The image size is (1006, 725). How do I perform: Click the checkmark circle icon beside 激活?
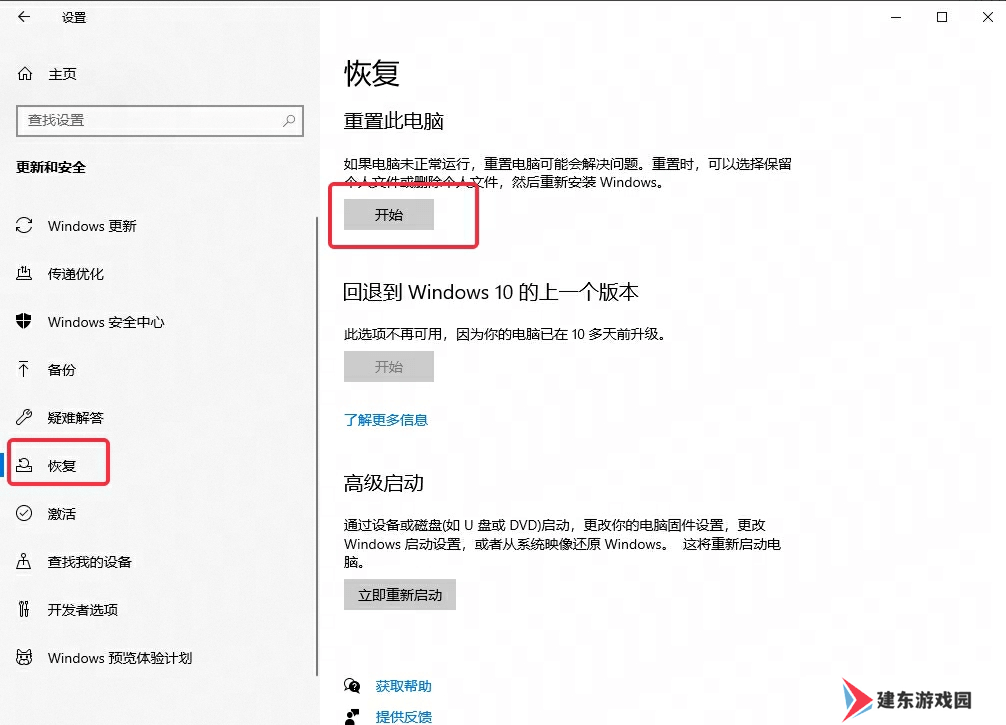click(x=24, y=513)
